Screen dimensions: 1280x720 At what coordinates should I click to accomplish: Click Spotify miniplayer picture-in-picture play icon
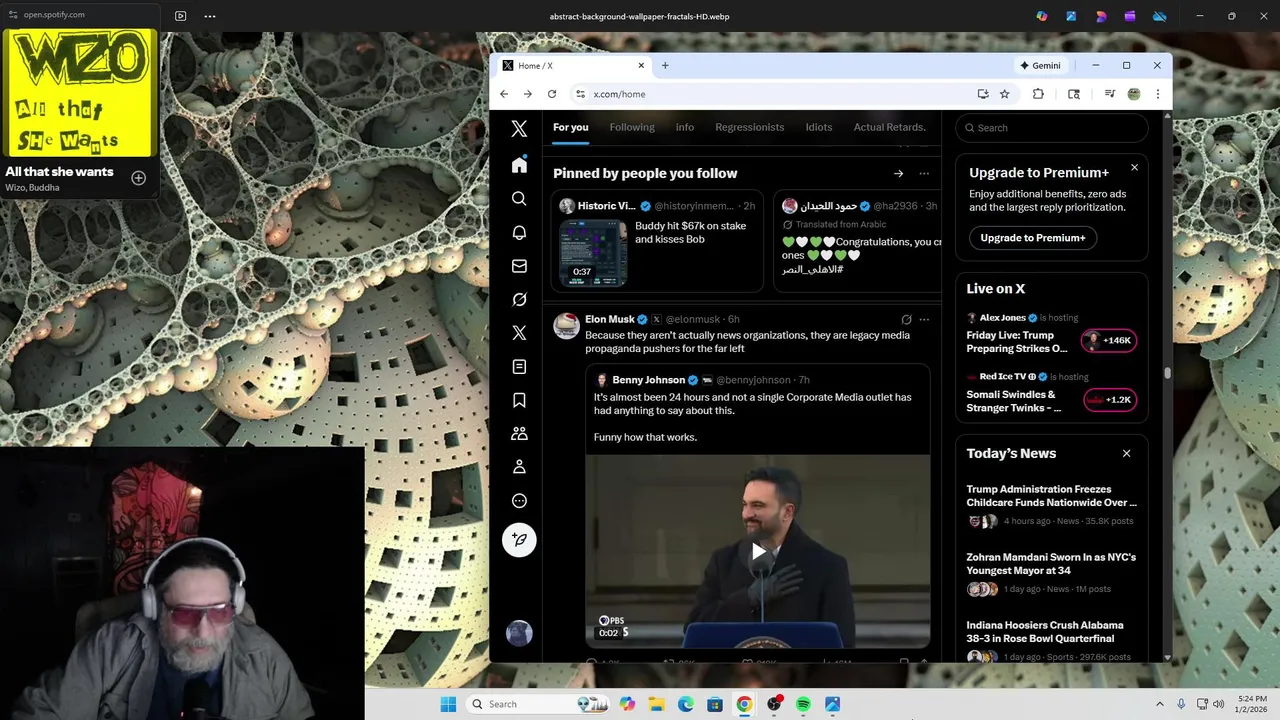pos(180,16)
